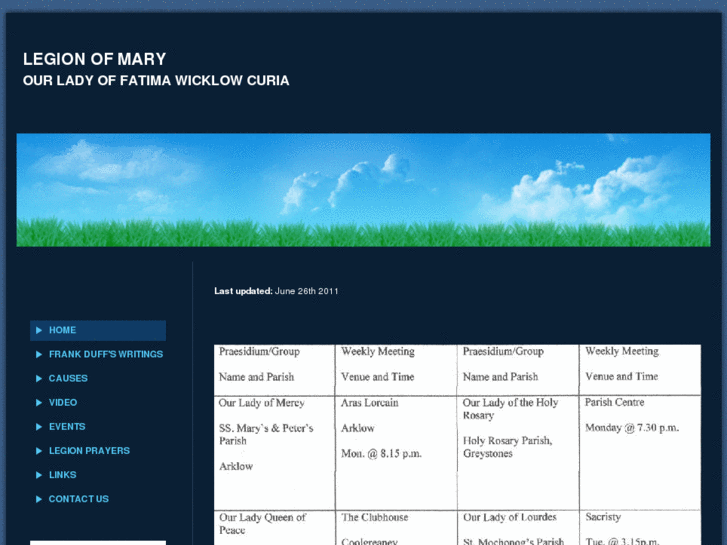Select the Mon. @ 8.15 p.m. text
The width and height of the screenshot is (727, 545).
[381, 454]
